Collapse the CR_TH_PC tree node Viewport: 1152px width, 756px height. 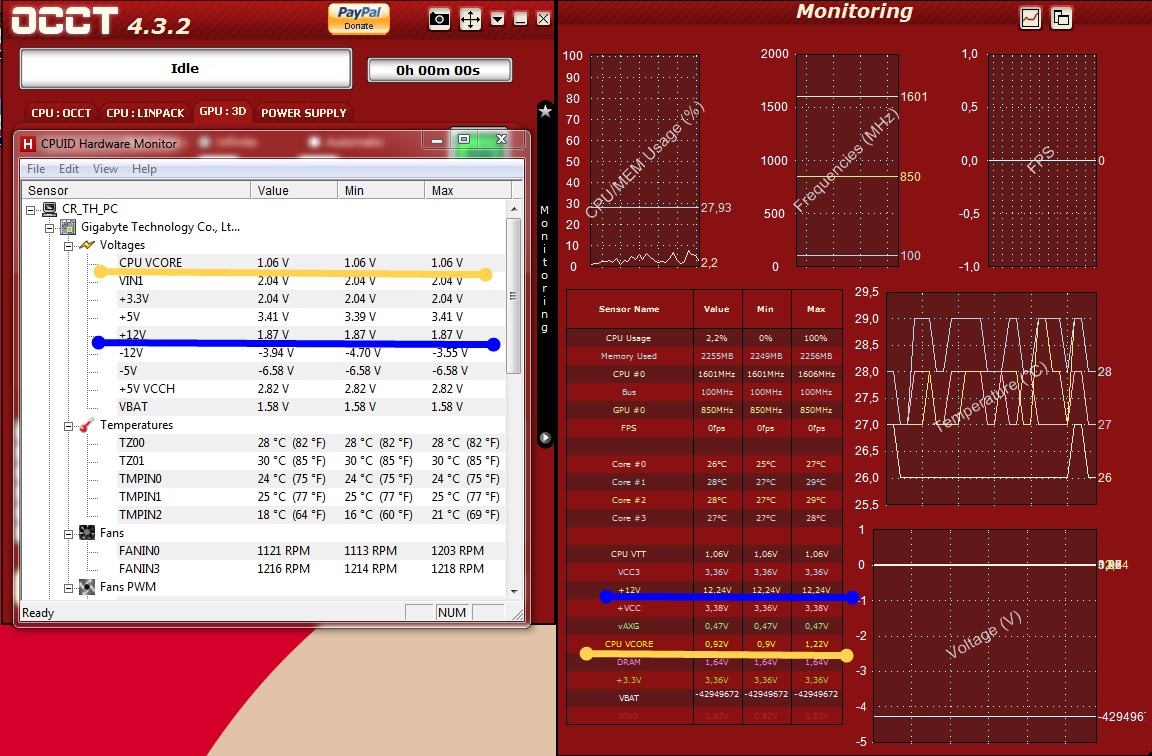(x=31, y=210)
